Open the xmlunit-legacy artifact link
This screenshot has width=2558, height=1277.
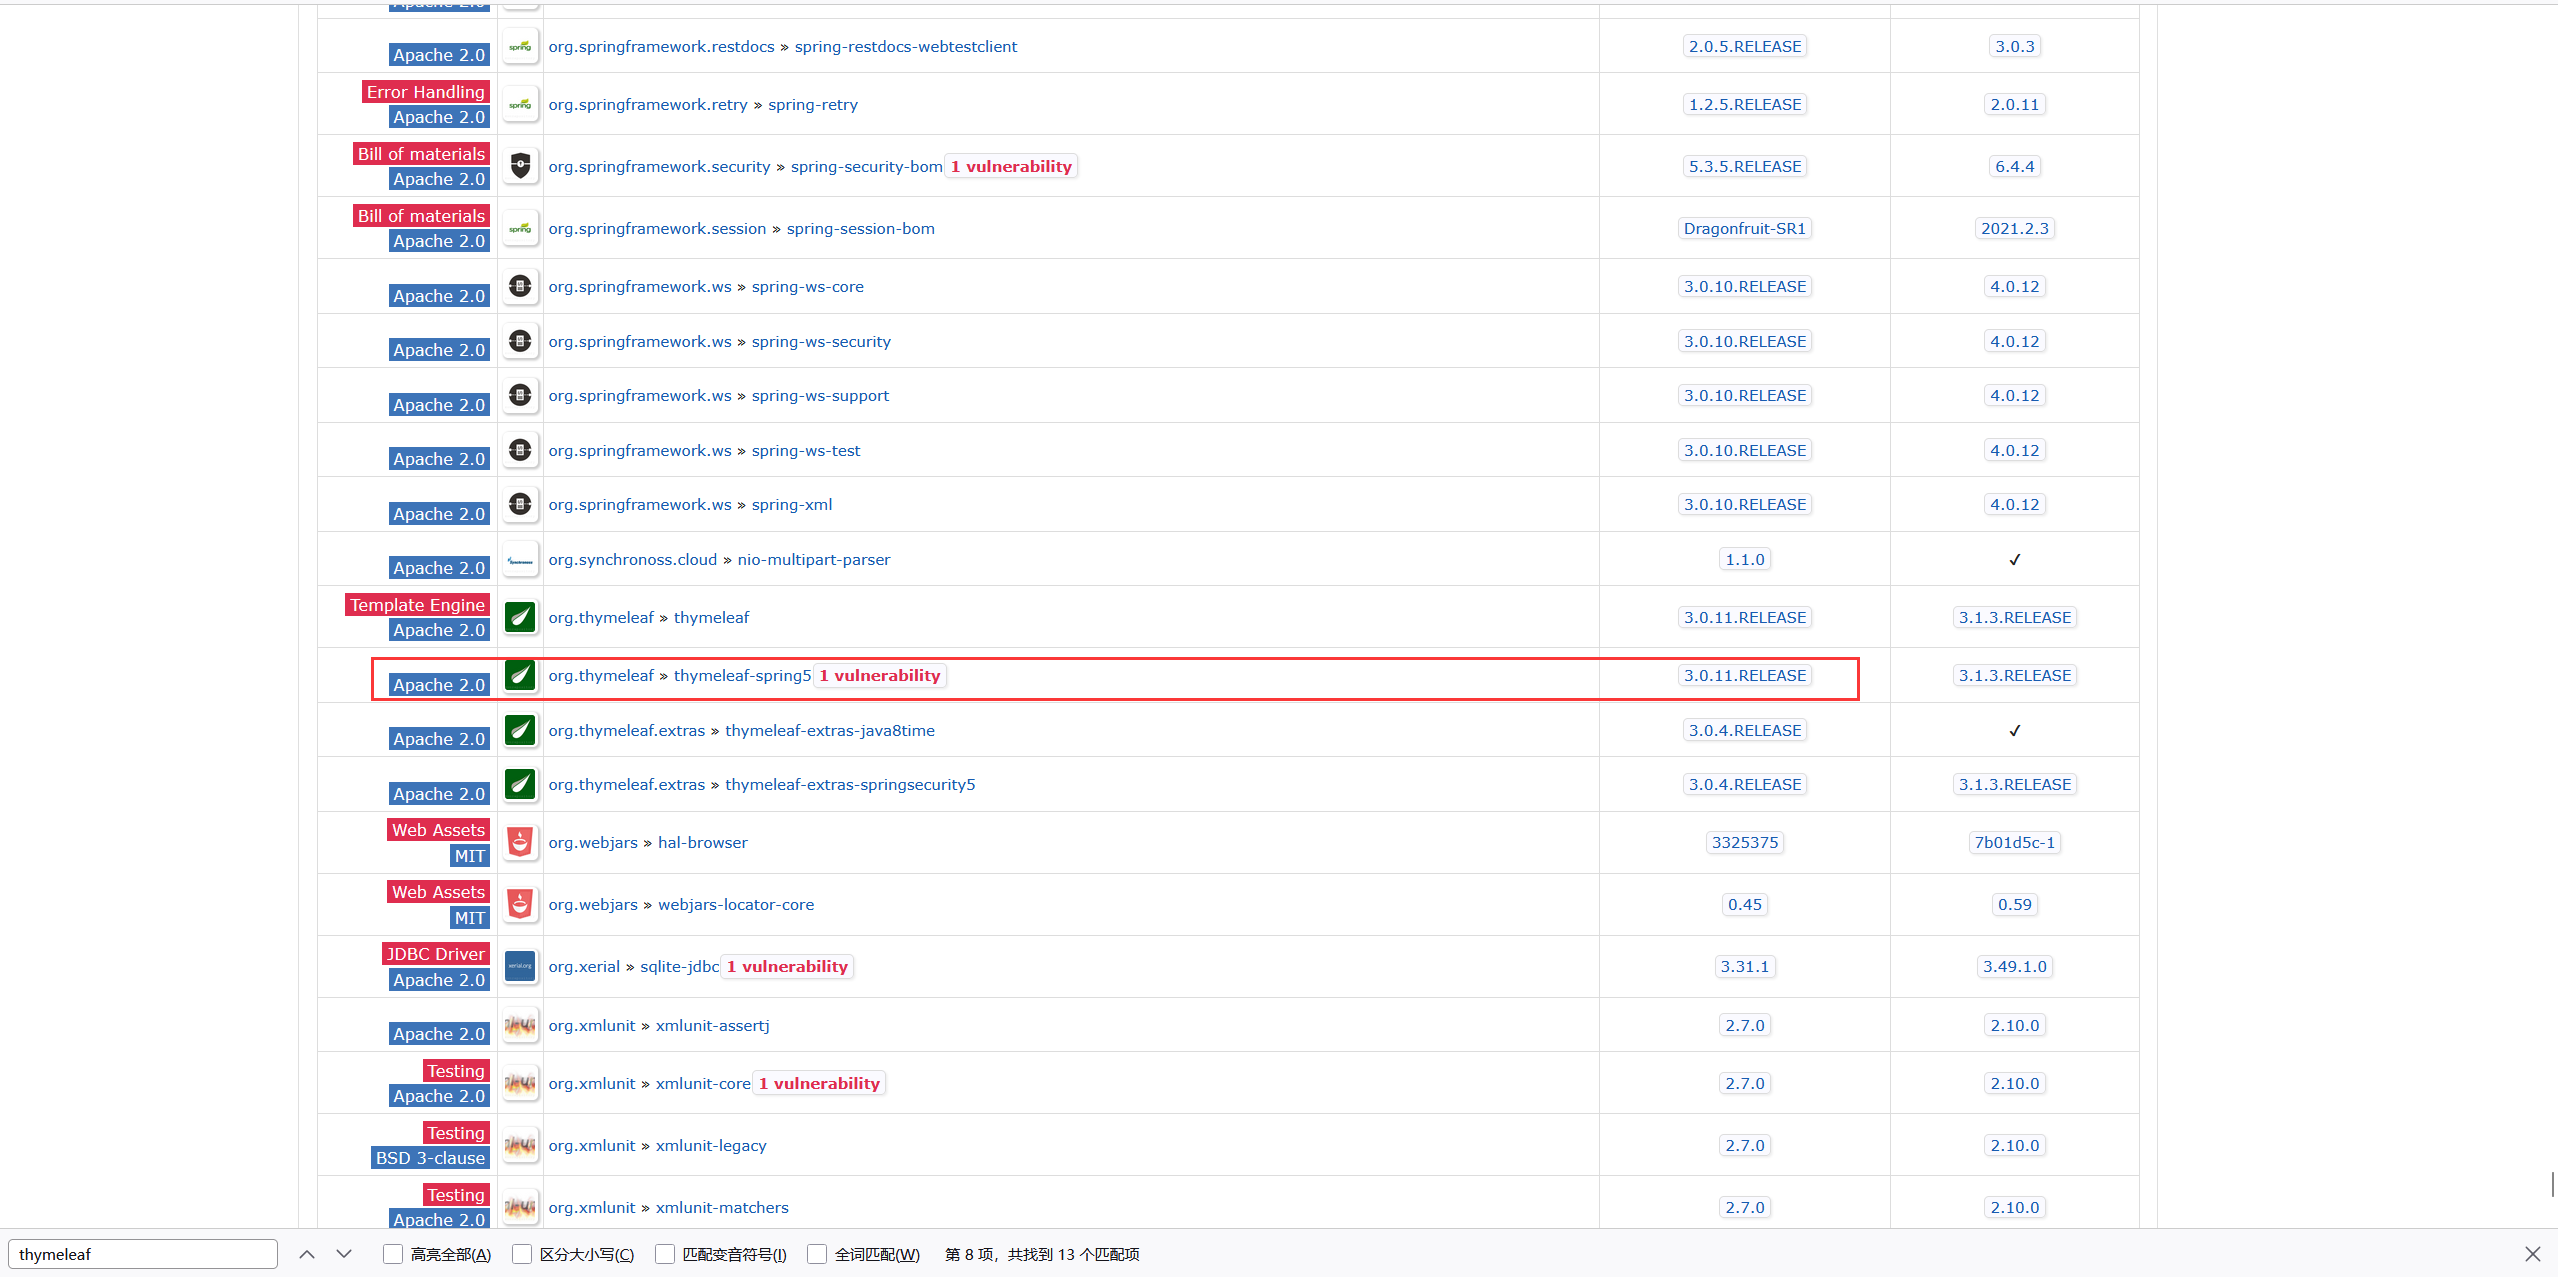pyautogui.click(x=711, y=1146)
